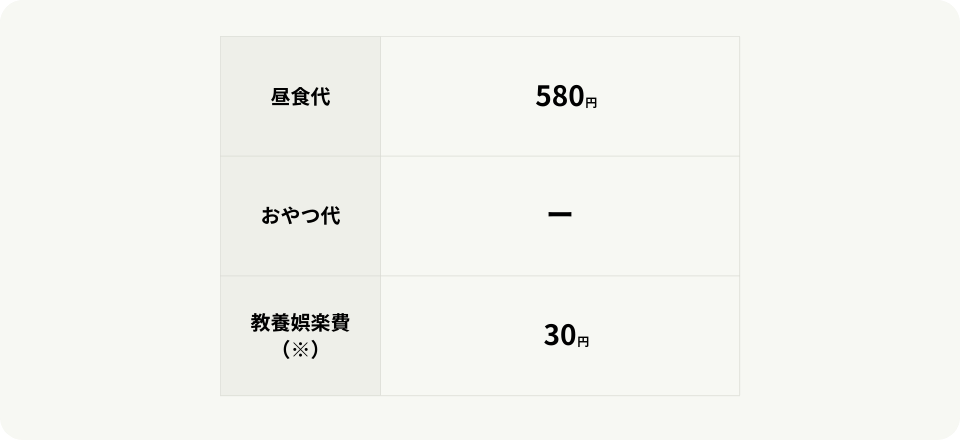Click the 昼食代 row label
Viewport: 960px width, 440px height.
(300, 97)
